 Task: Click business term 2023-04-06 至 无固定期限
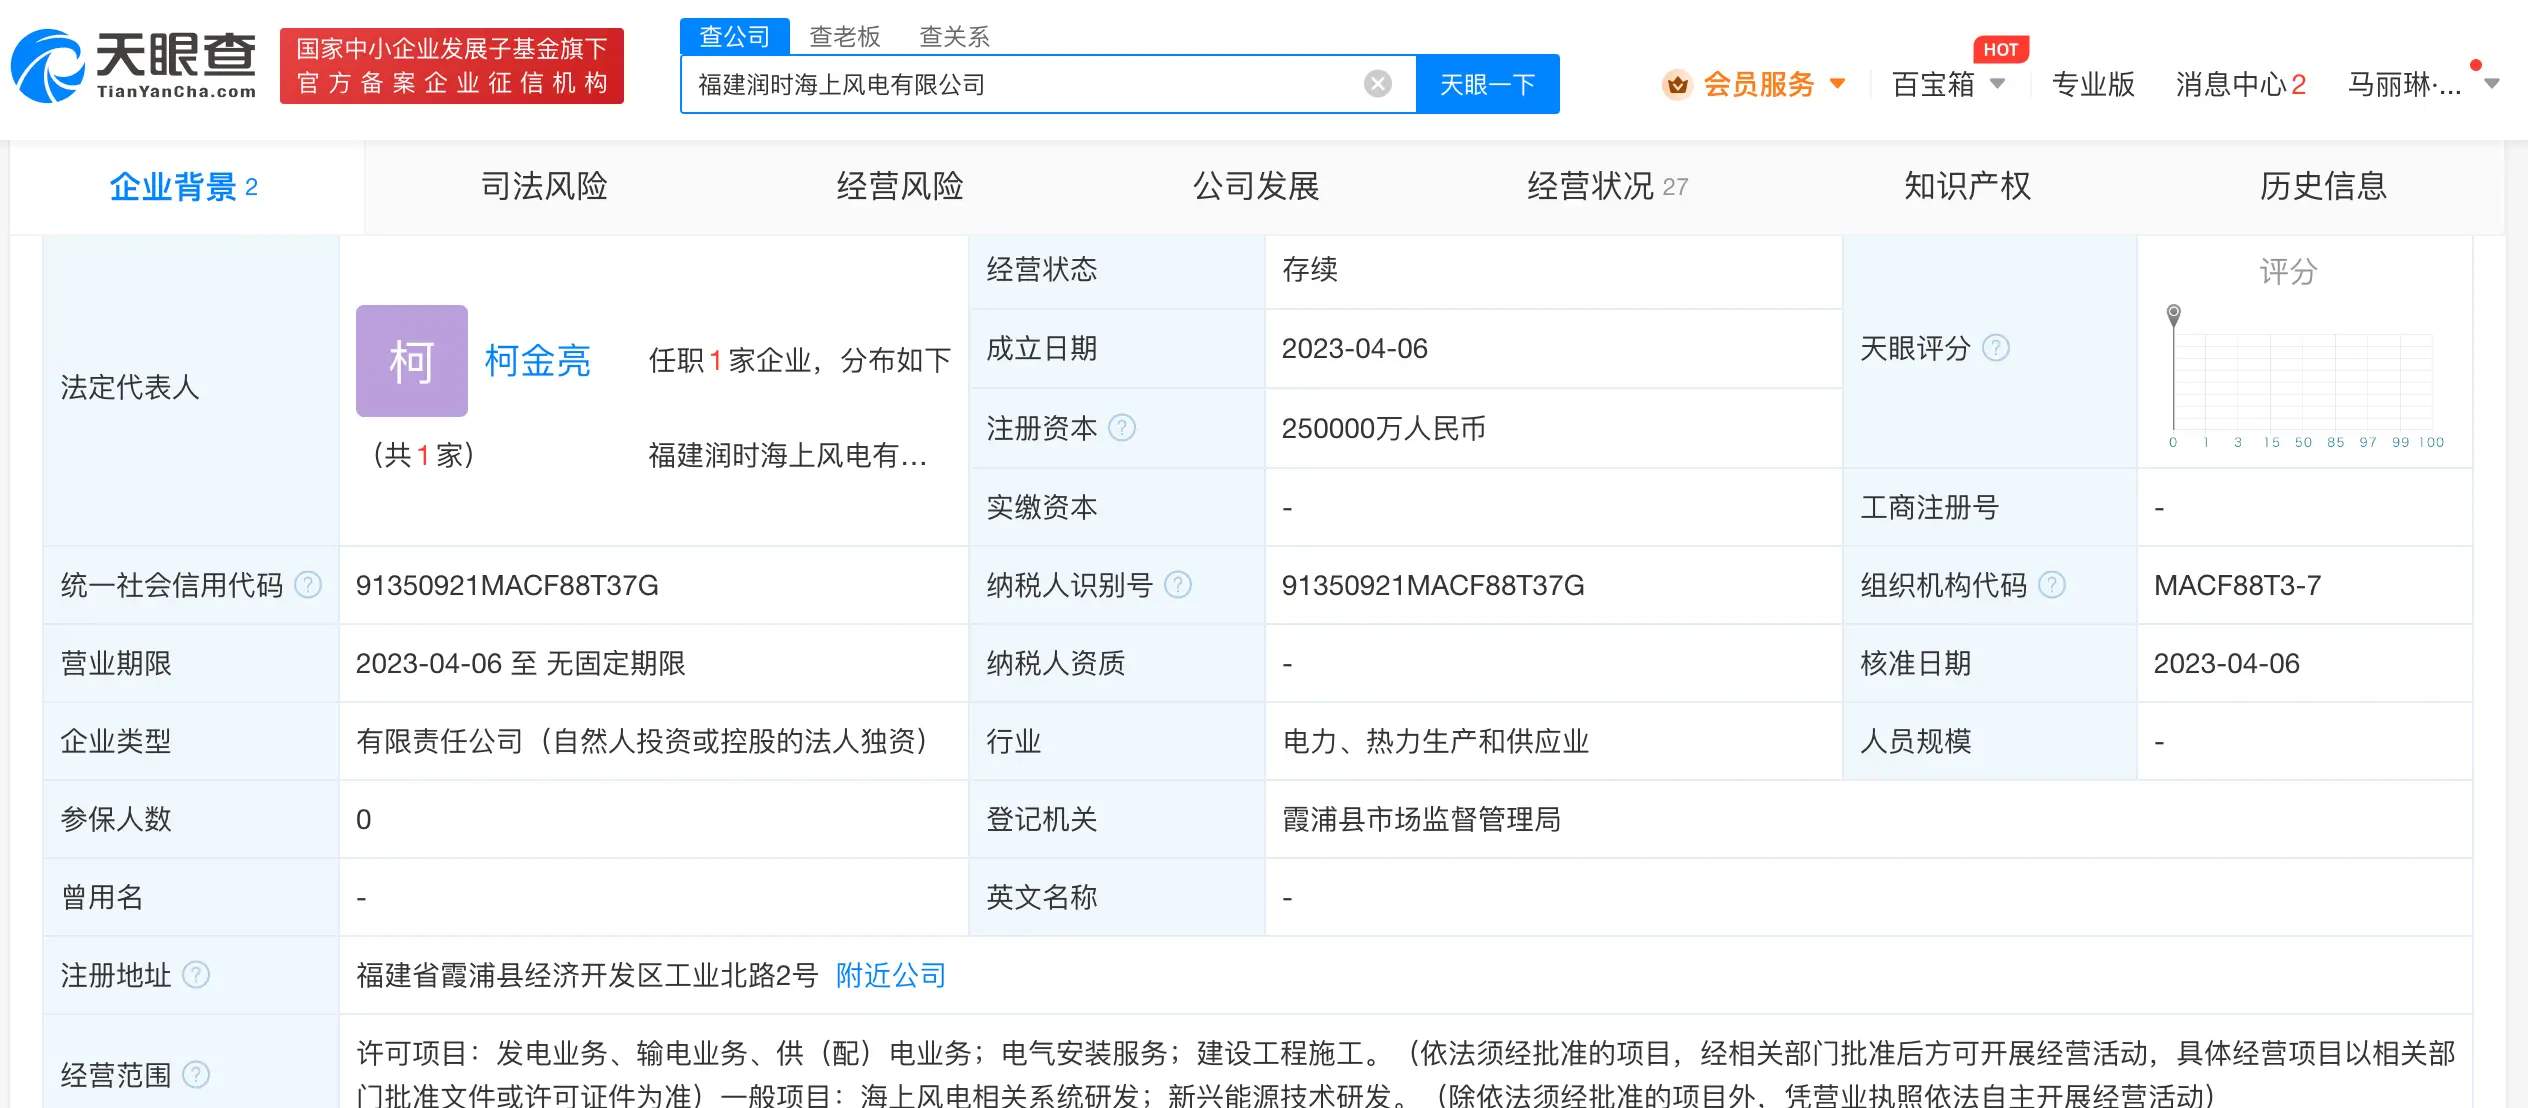(x=521, y=663)
